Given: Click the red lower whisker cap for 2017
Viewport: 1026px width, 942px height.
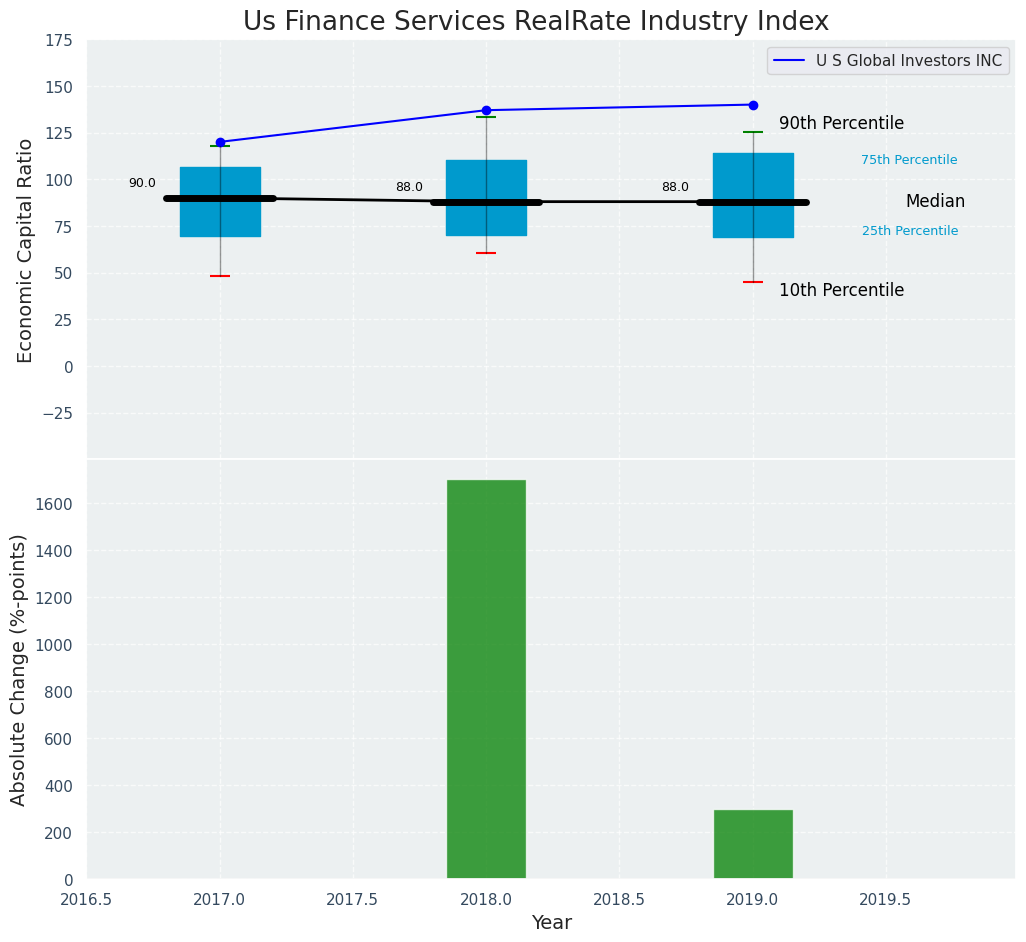Looking at the screenshot, I should (220, 276).
